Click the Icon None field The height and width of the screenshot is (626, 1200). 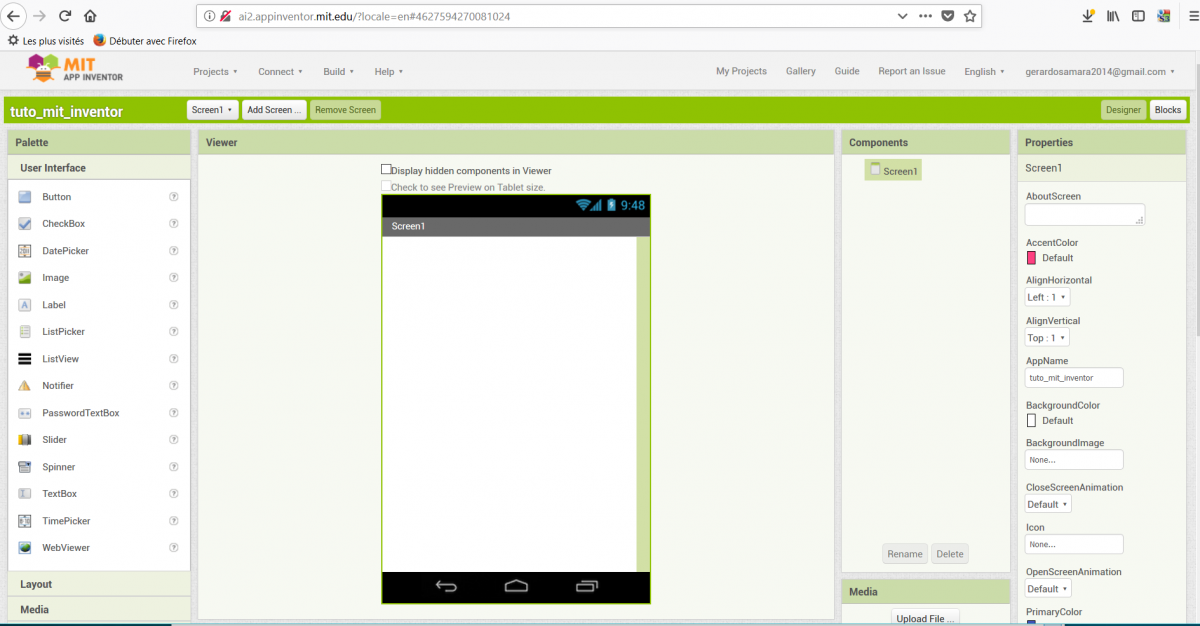[1074, 544]
